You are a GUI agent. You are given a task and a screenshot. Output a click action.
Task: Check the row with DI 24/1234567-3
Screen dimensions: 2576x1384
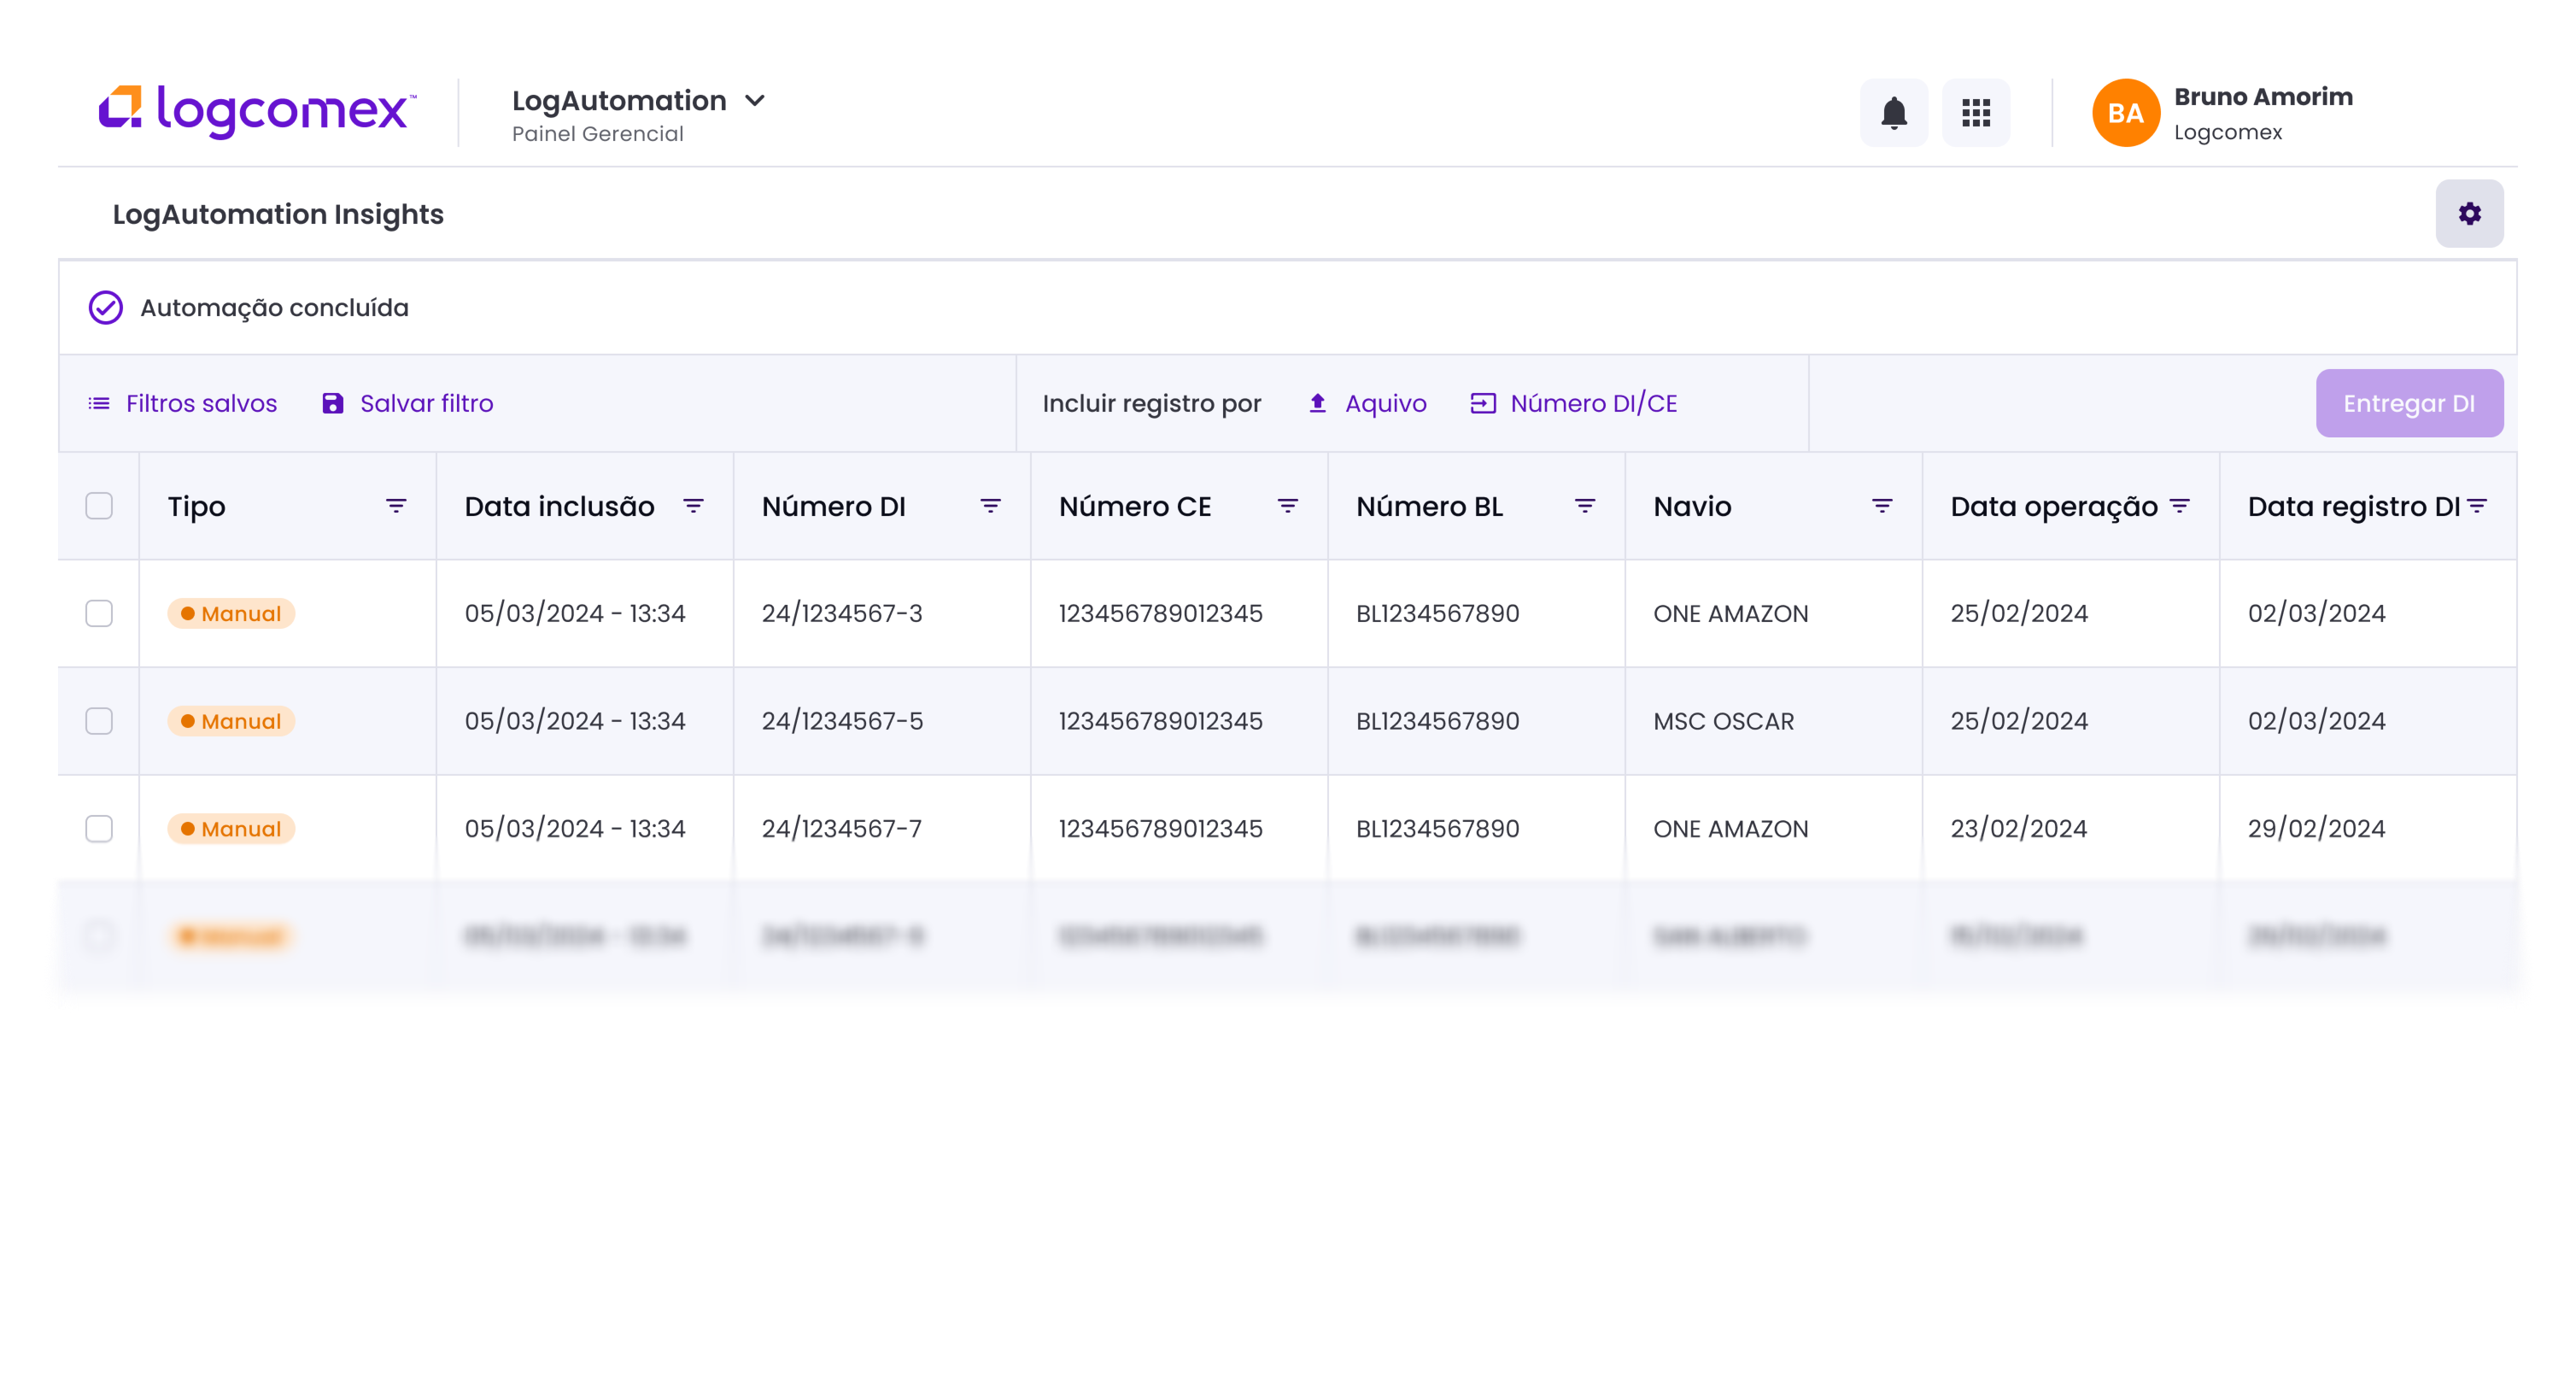[x=99, y=613]
